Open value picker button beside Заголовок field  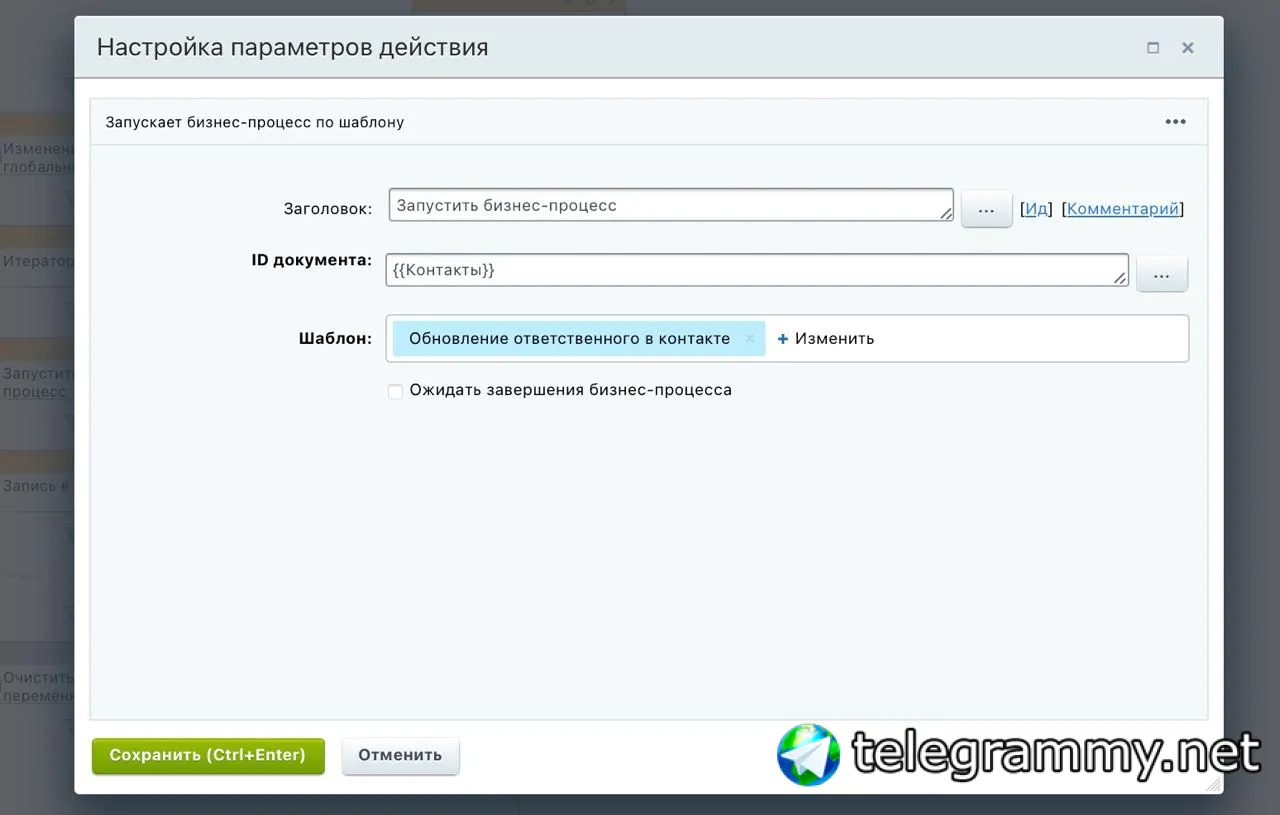tap(987, 210)
